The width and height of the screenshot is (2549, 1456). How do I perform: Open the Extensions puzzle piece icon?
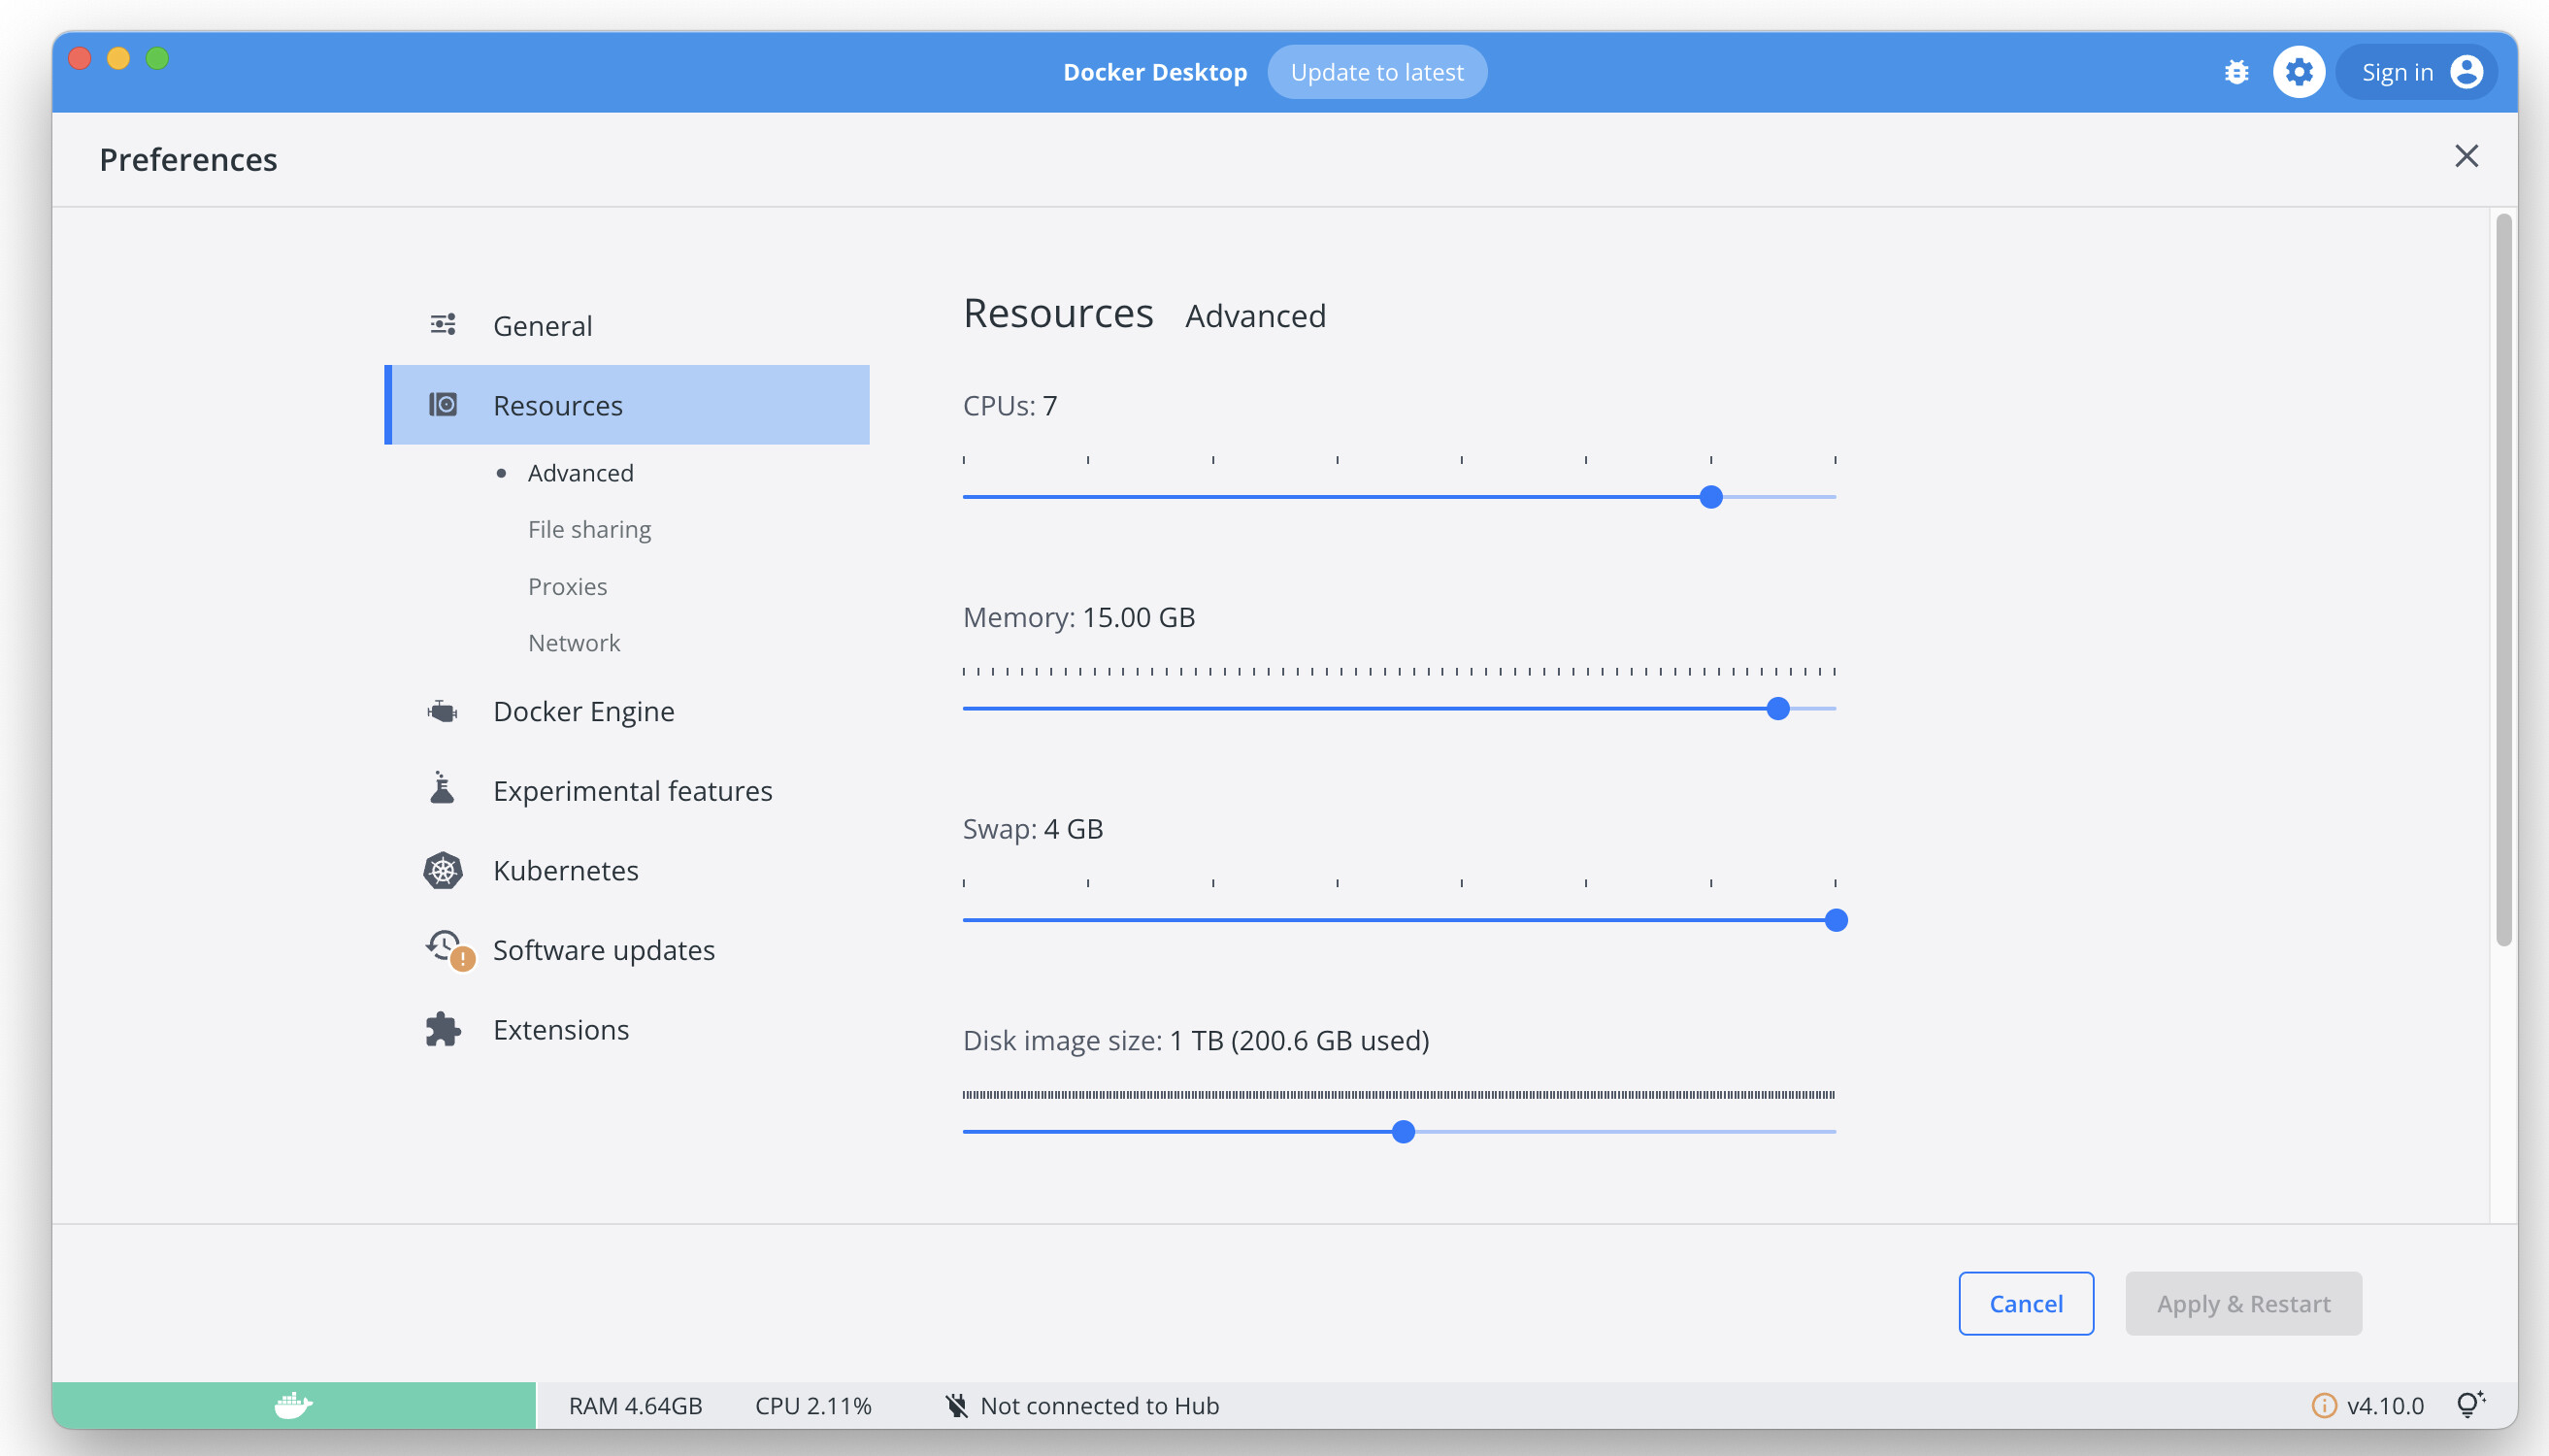pos(442,1029)
